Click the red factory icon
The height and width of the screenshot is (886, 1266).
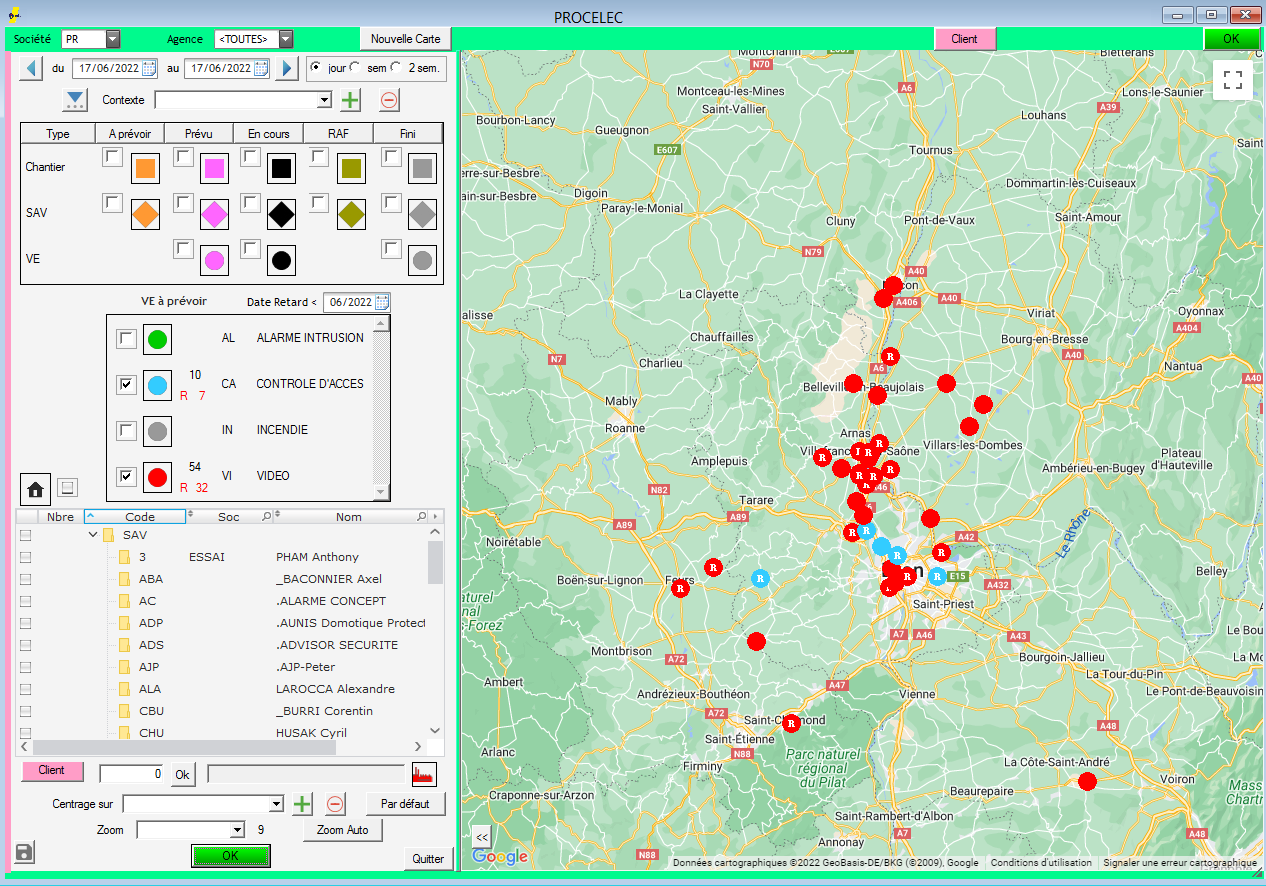[x=424, y=774]
